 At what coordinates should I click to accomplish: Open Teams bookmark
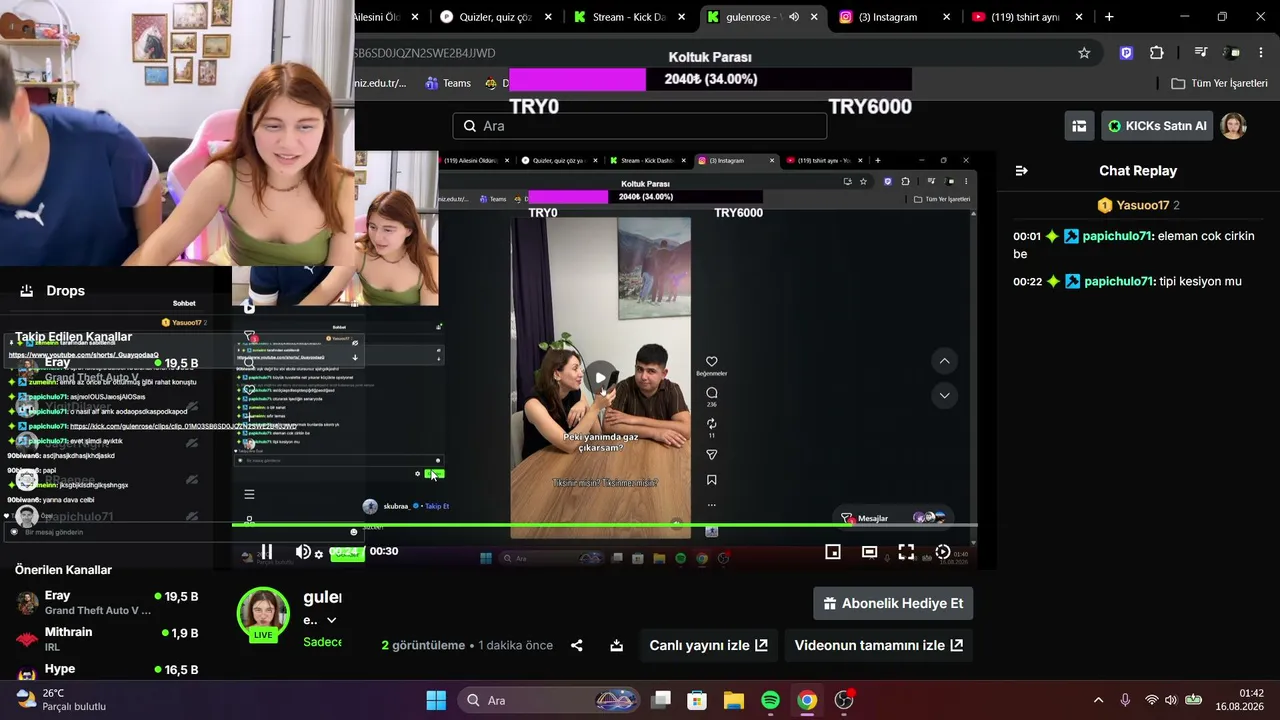point(448,83)
